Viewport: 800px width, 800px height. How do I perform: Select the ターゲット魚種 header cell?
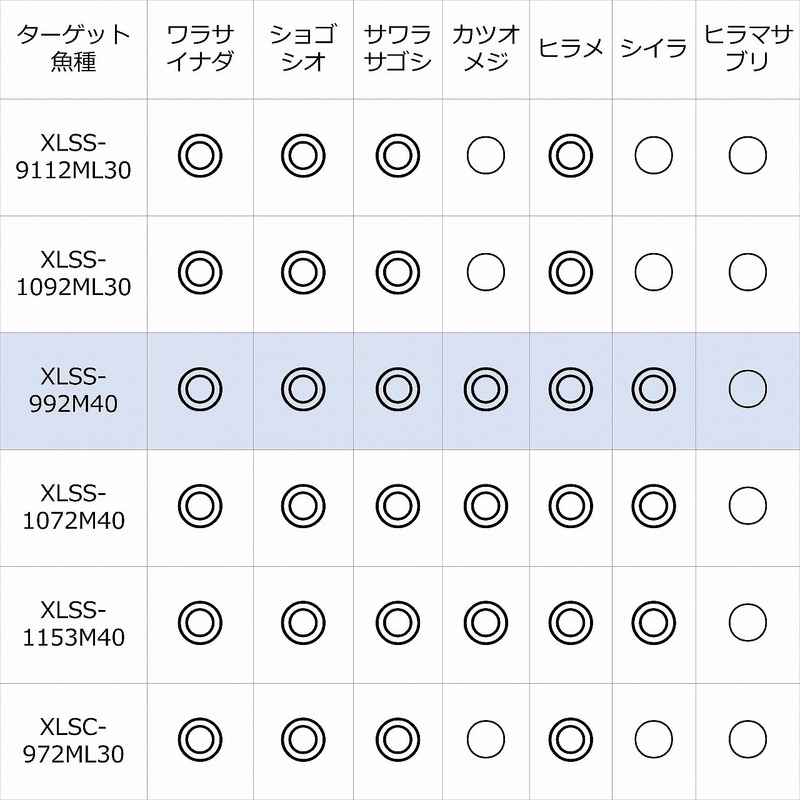75,49
